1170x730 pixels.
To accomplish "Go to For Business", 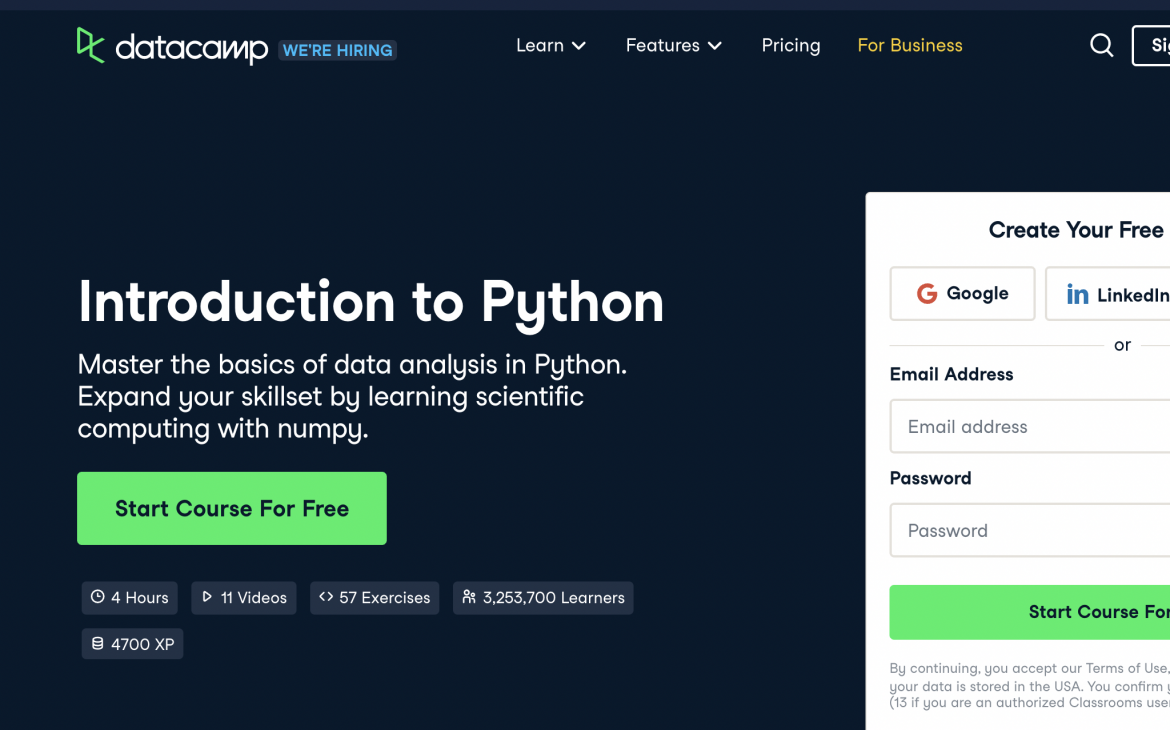I will (x=910, y=46).
